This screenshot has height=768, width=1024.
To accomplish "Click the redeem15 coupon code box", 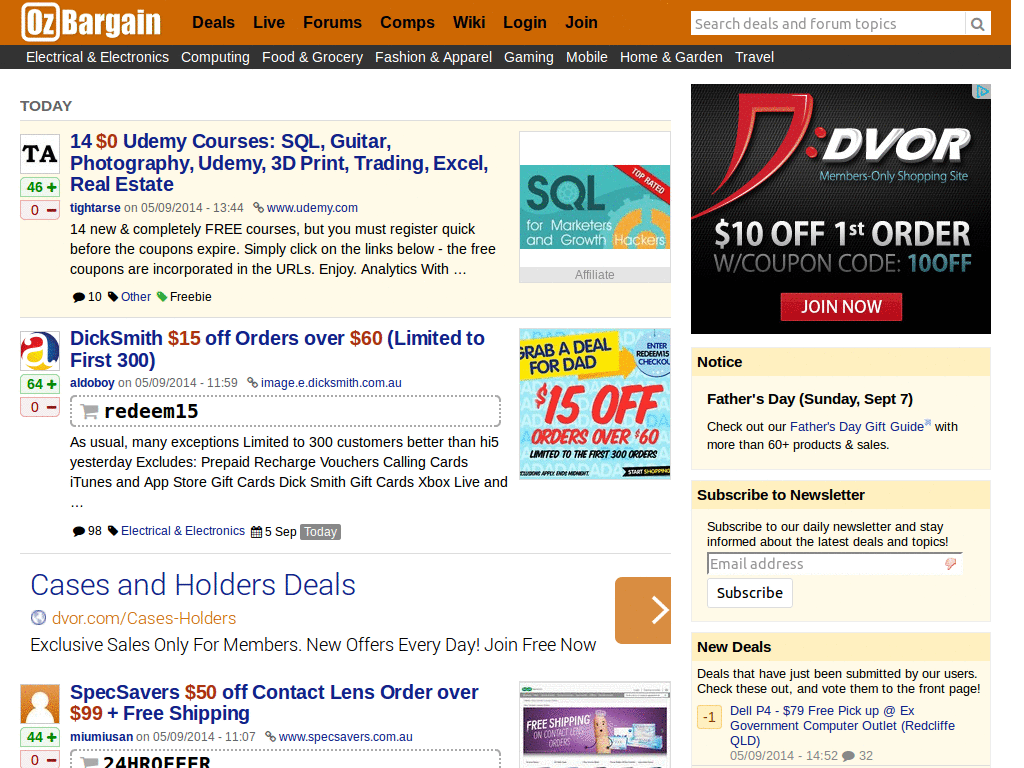I will [285, 411].
